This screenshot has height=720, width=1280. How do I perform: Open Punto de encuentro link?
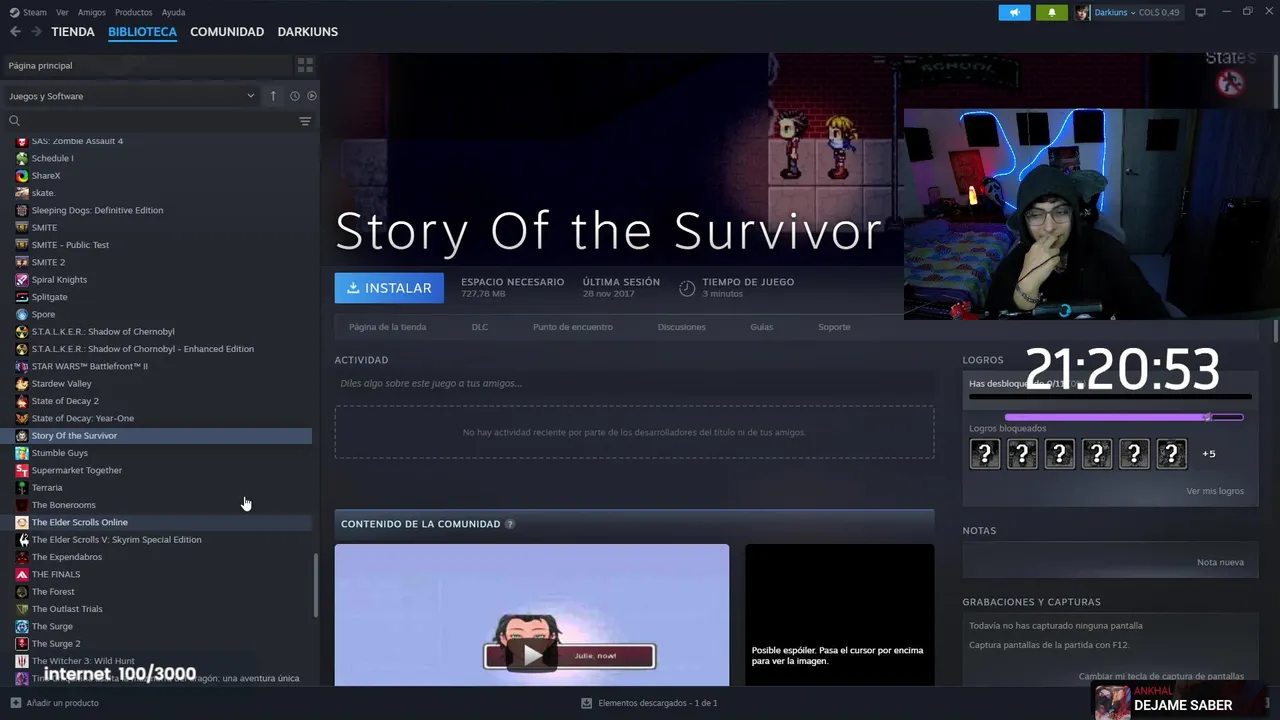[573, 327]
